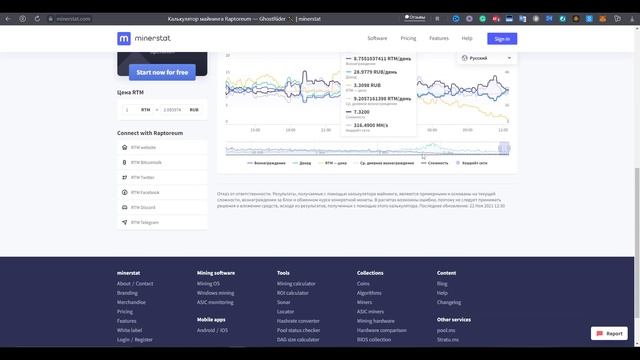Click the minerstat logo icon
Screen dimensions: 640x360
click(x=124, y=38)
